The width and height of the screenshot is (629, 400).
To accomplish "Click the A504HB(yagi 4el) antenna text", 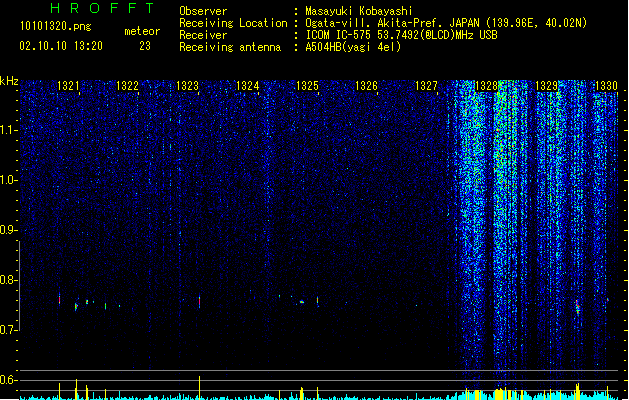I will tap(353, 47).
